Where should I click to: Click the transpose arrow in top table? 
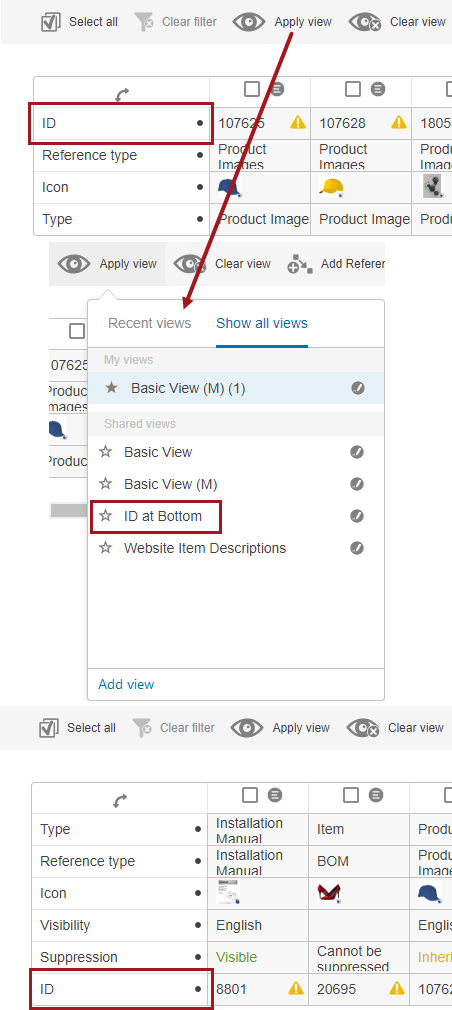[x=122, y=95]
